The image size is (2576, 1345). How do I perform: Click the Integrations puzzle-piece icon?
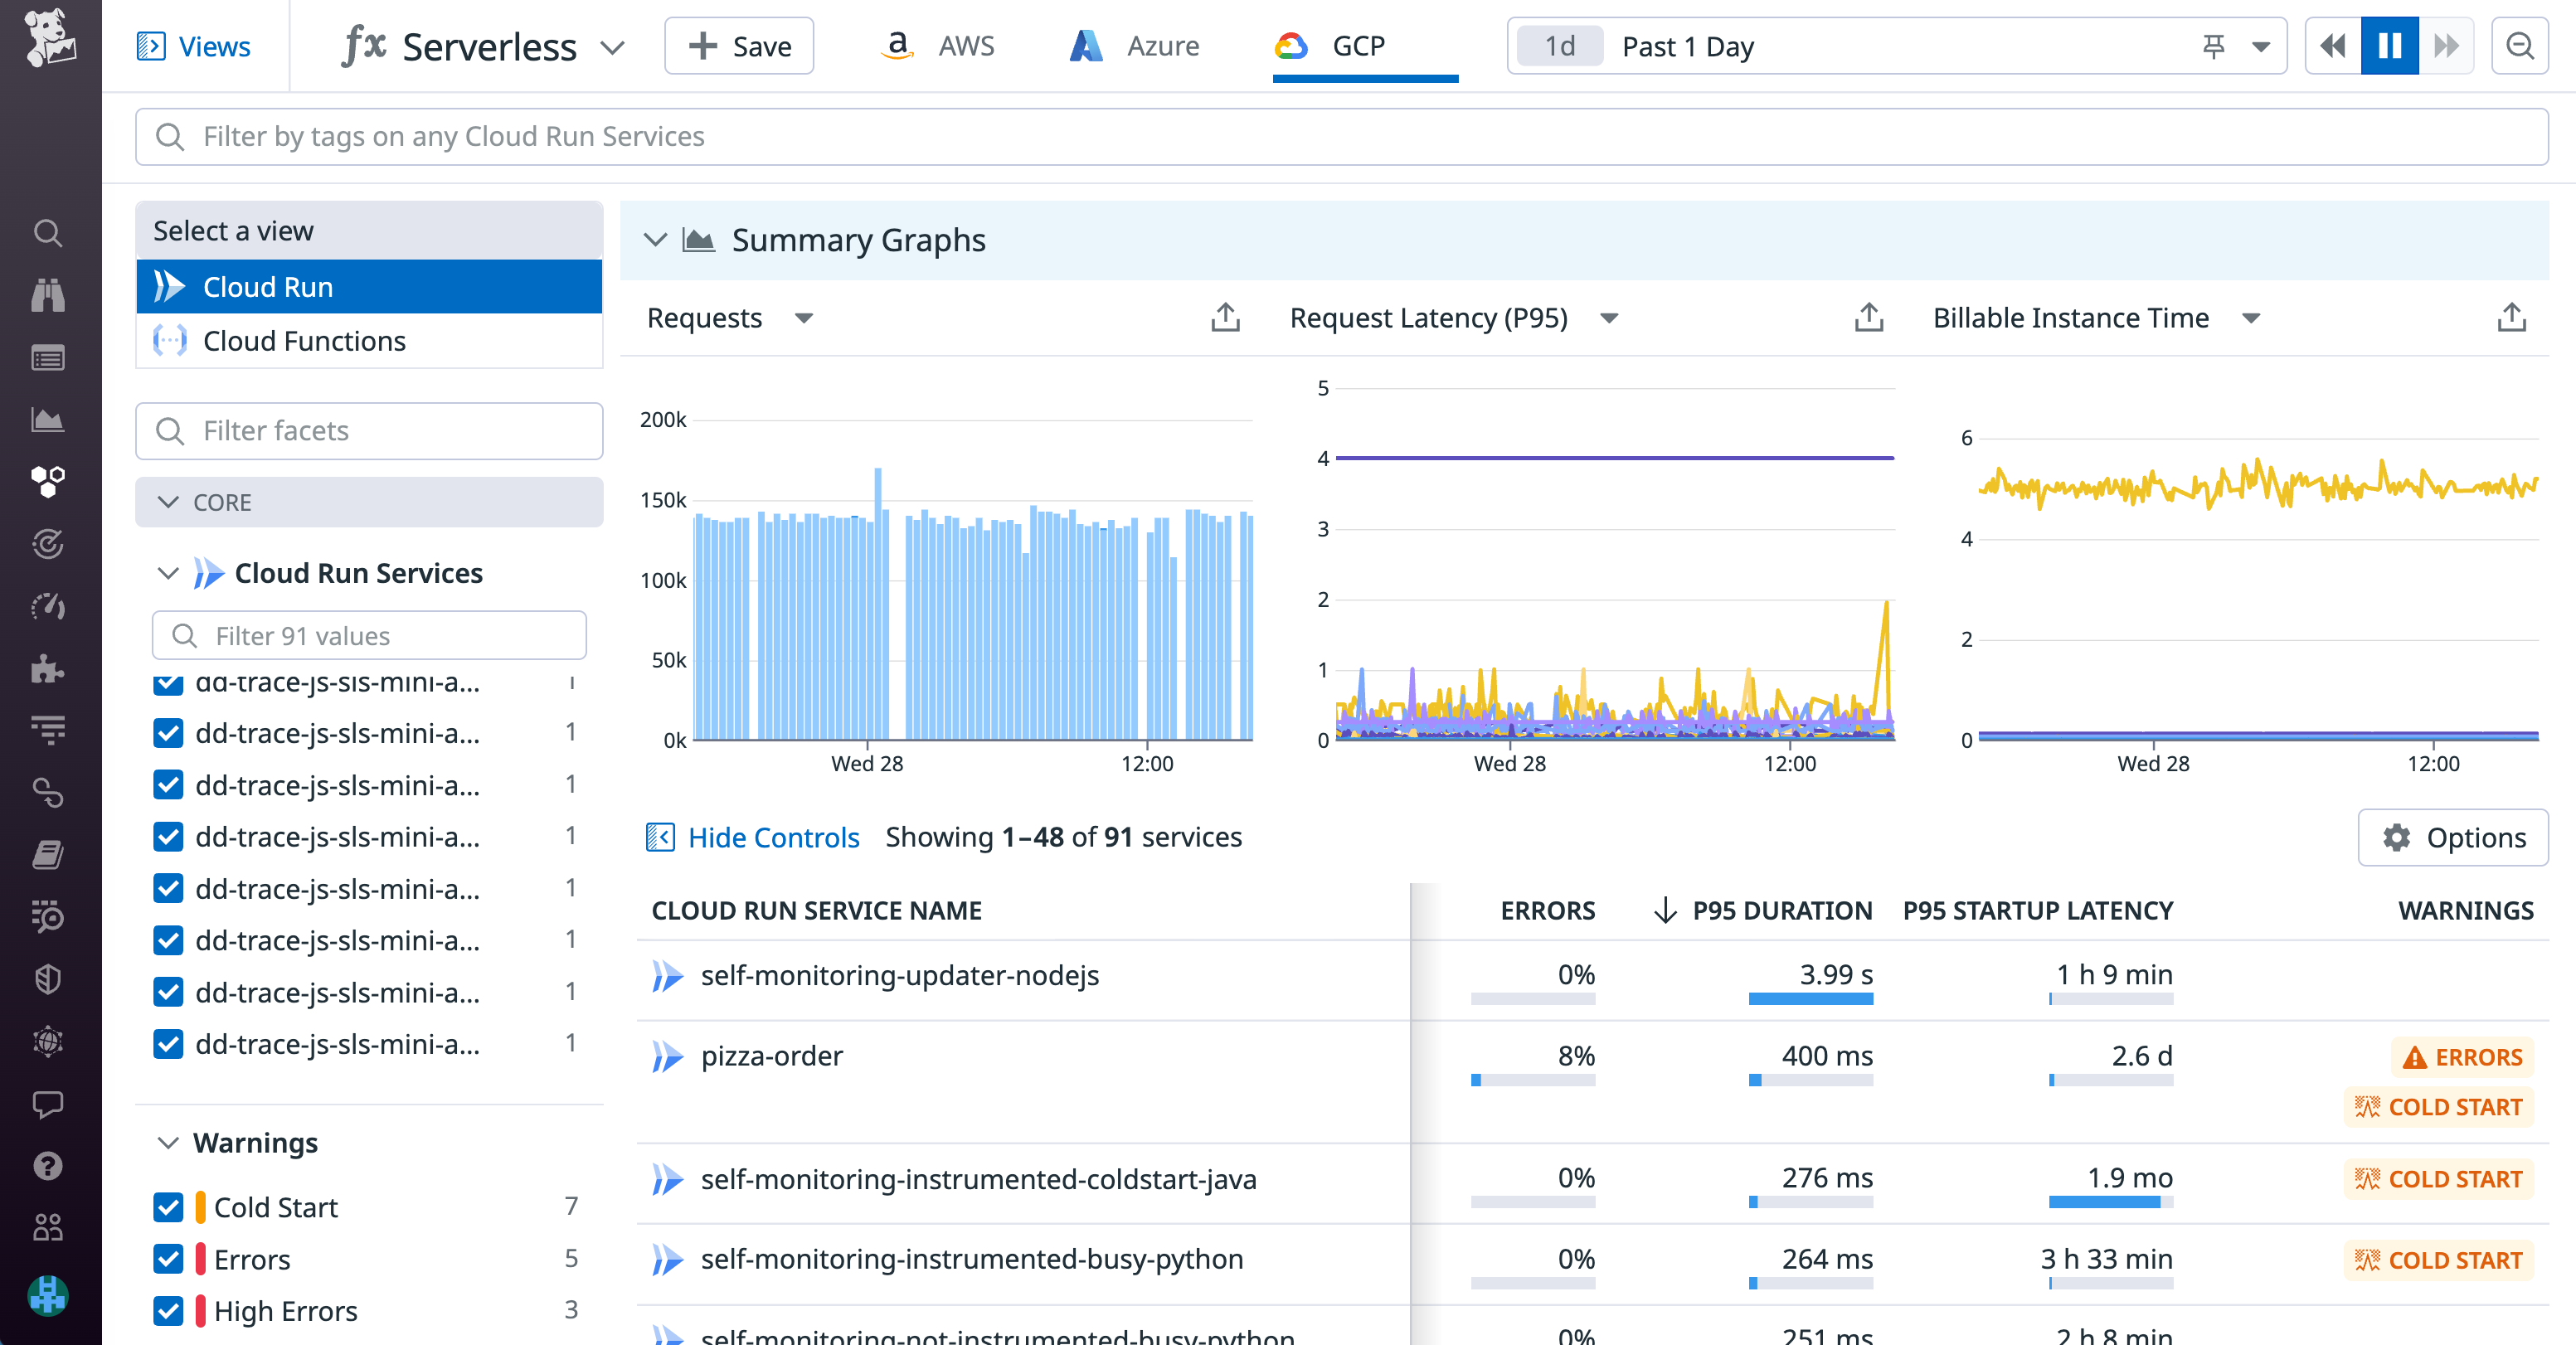[x=48, y=669]
